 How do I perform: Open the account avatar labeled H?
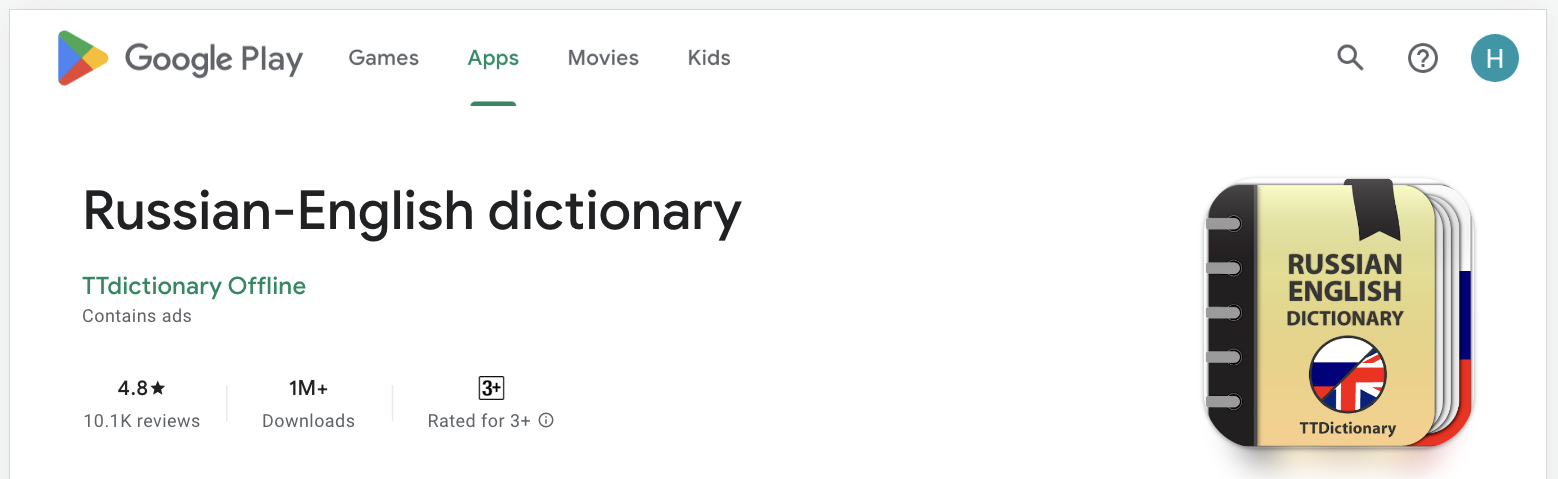point(1495,58)
